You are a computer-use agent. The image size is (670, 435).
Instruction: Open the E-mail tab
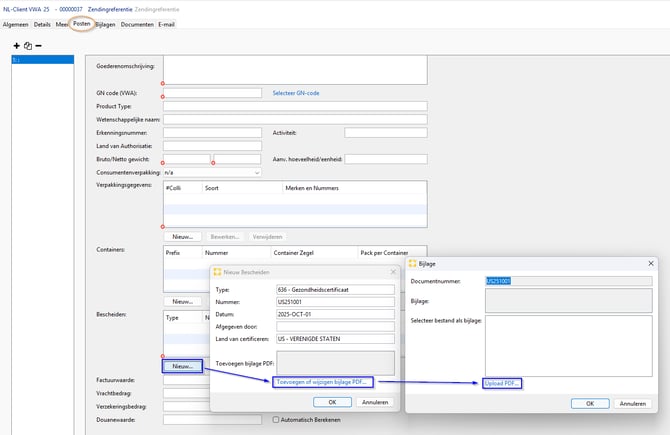tap(166, 24)
